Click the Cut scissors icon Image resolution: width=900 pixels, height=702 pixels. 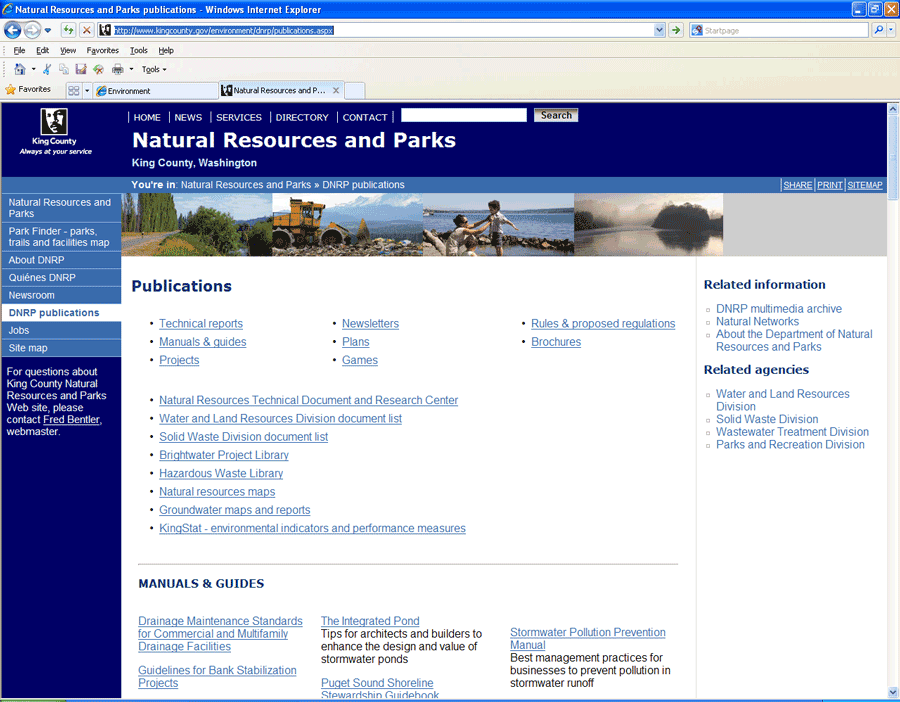tap(47, 70)
